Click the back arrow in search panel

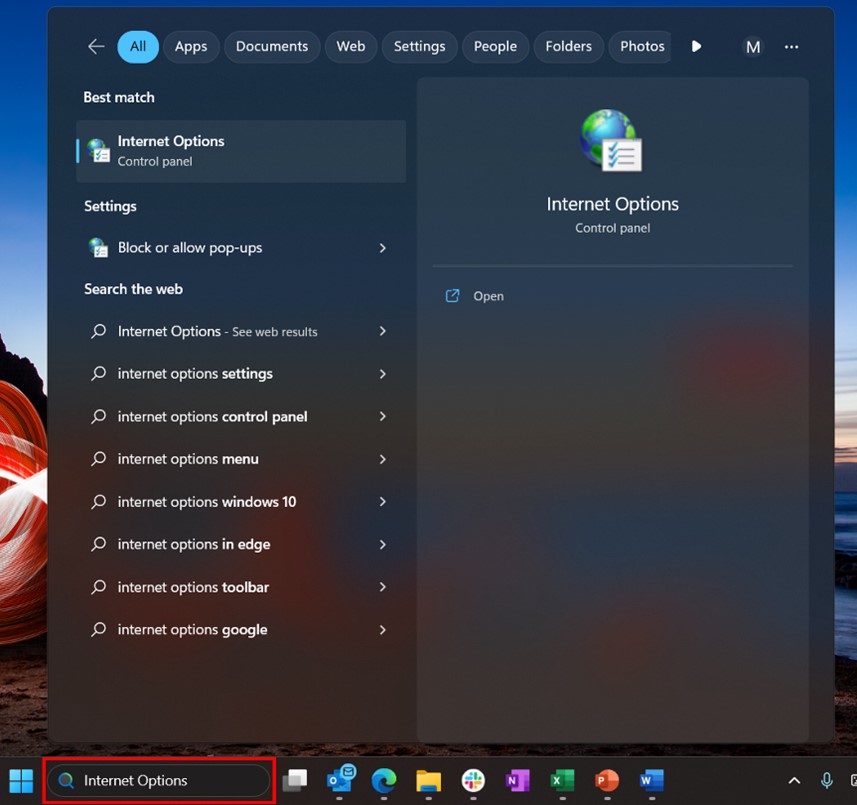pyautogui.click(x=96, y=46)
